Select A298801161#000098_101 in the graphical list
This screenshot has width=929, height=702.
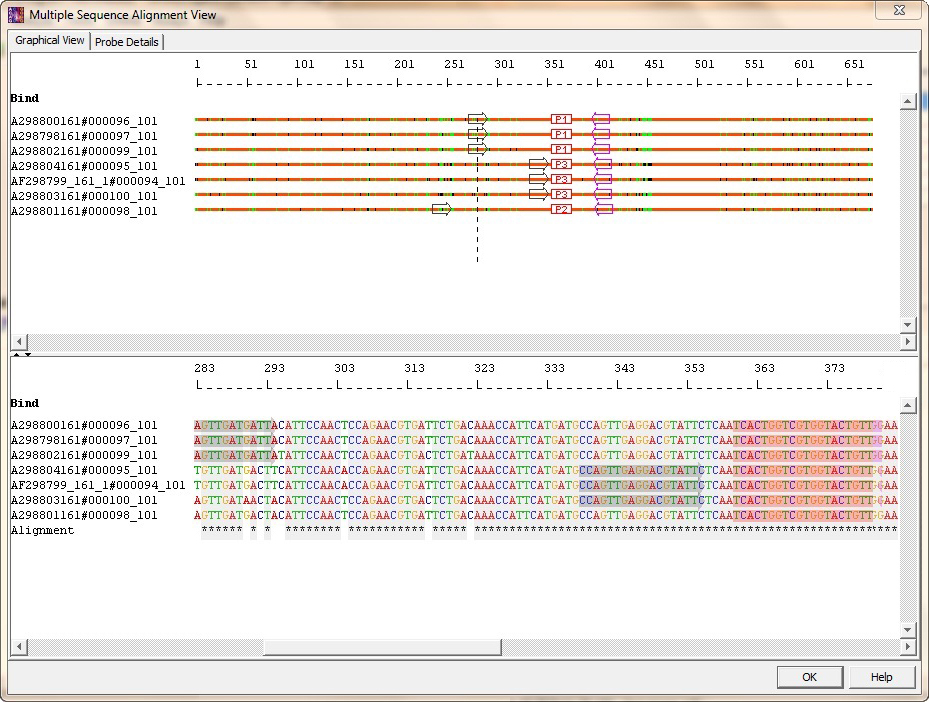click(x=84, y=211)
